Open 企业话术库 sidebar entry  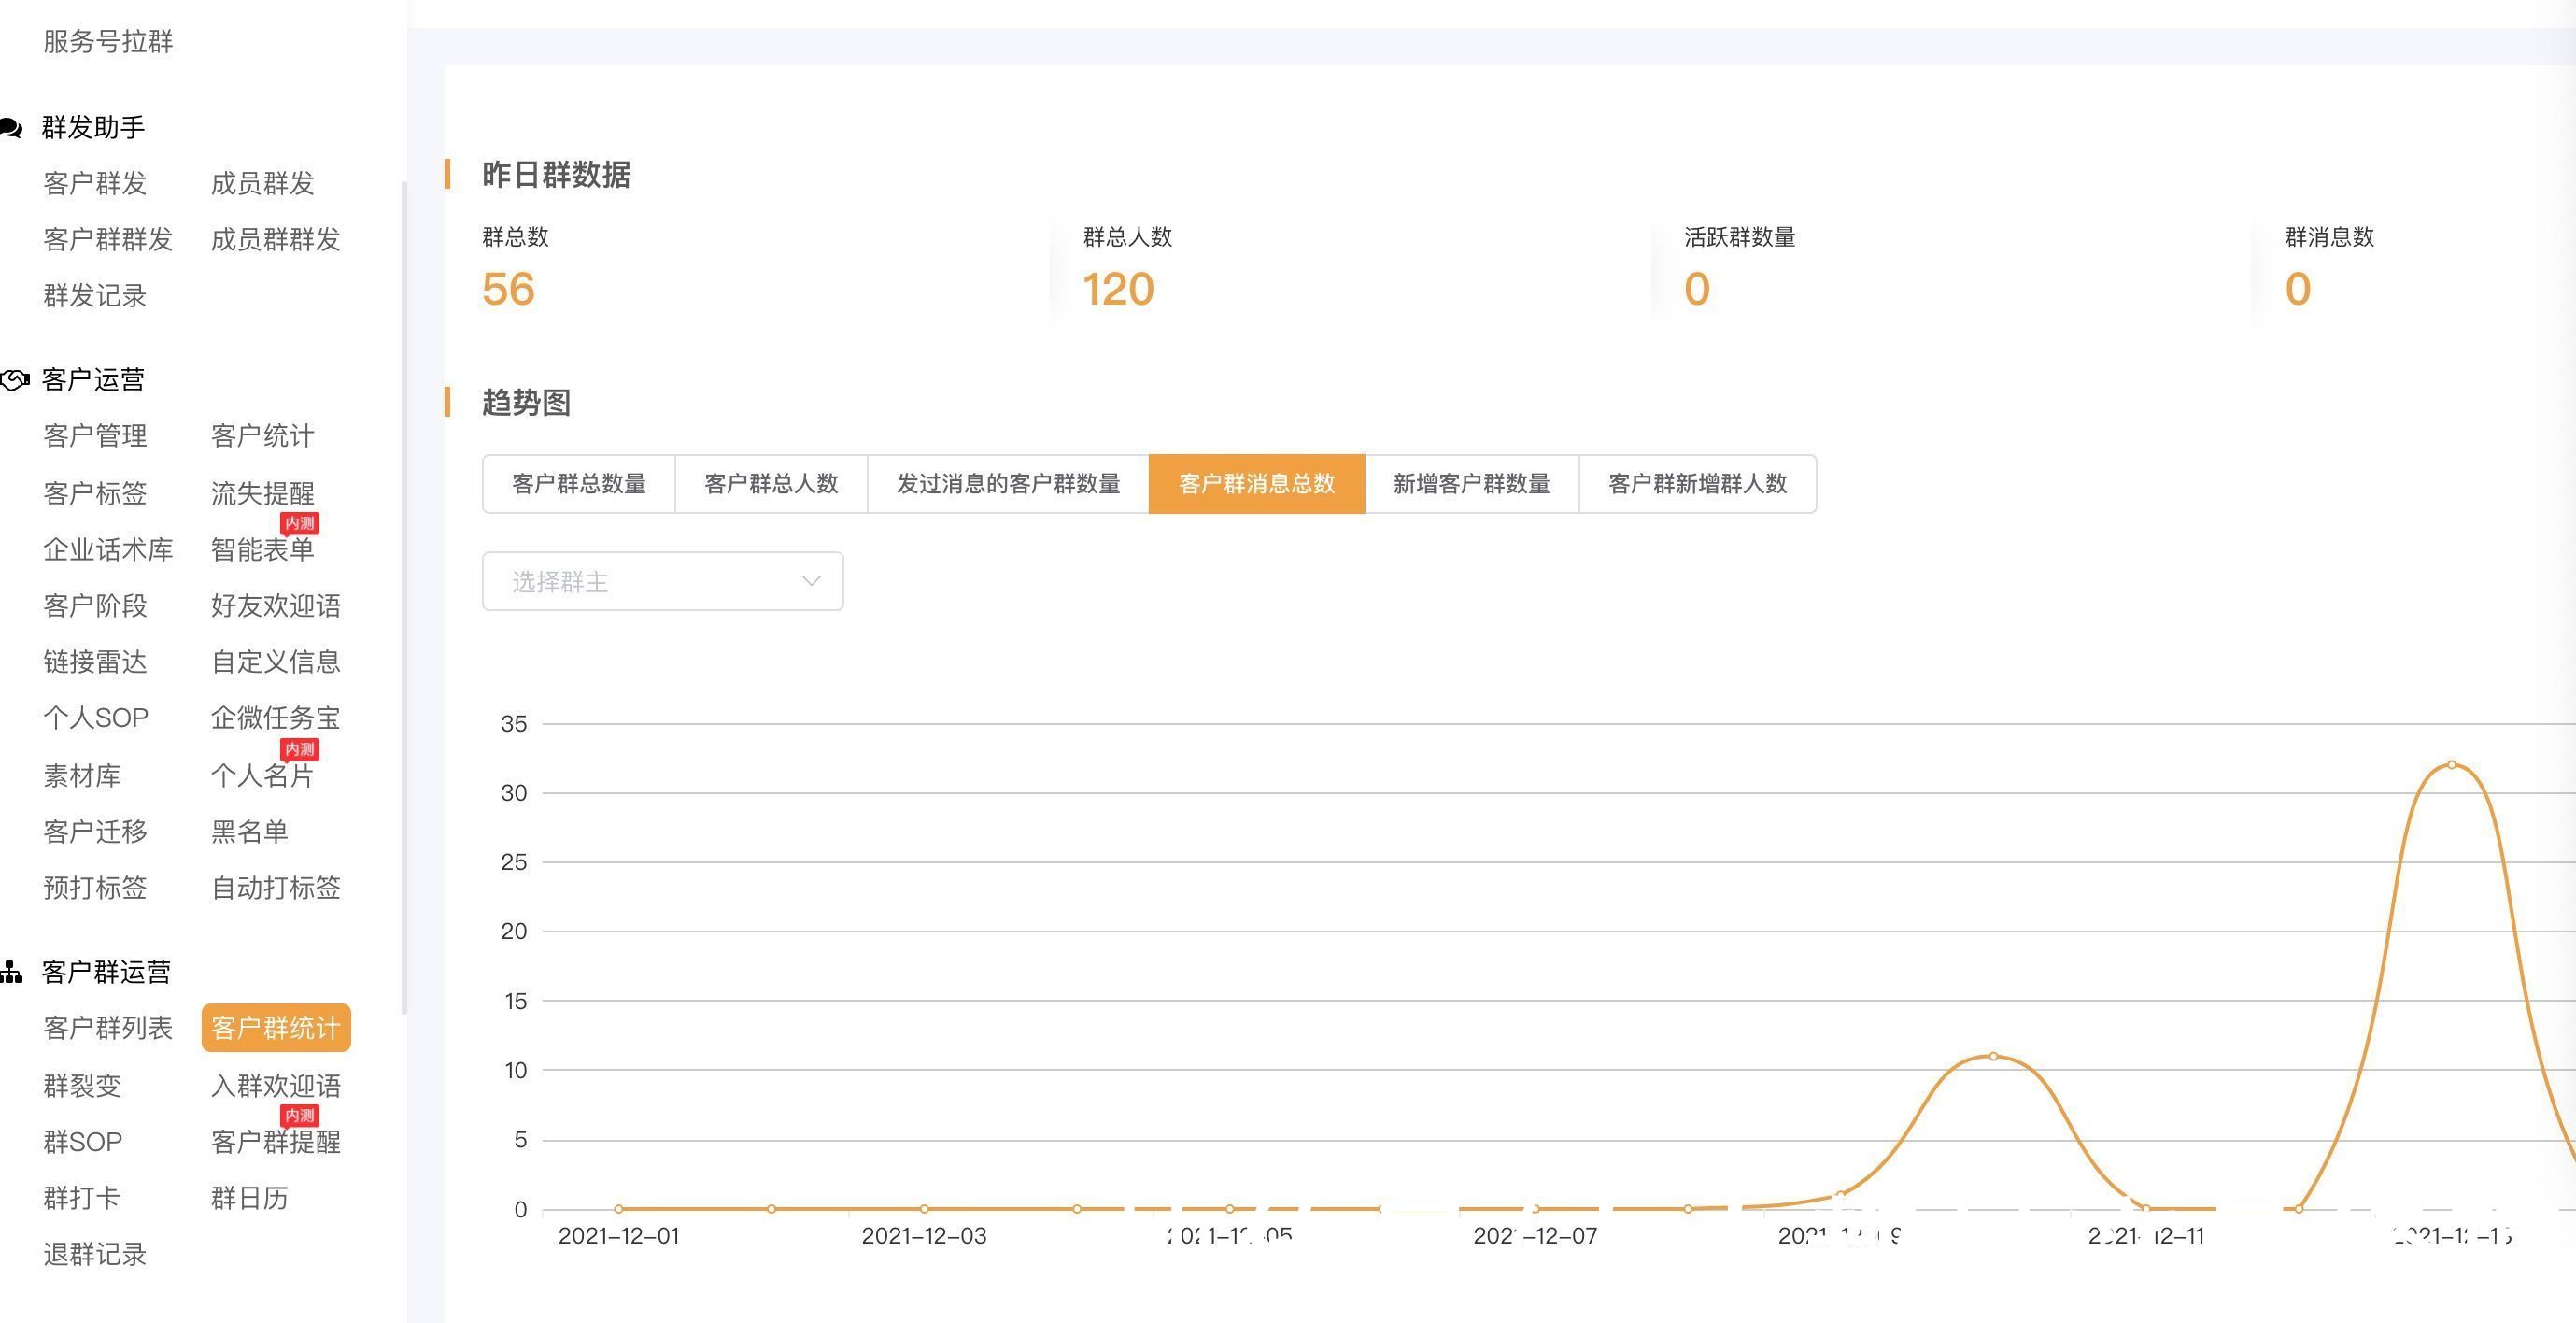108,549
